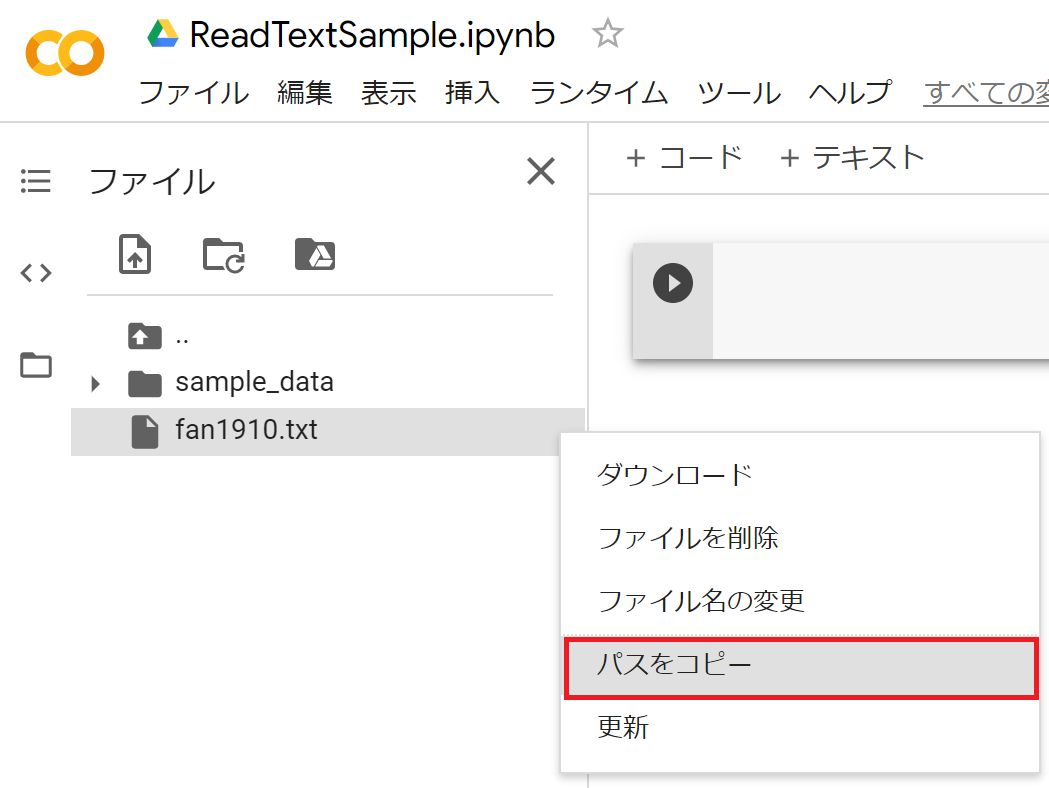Add a new code cell with + コード
The image size is (1049, 788).
coord(684,157)
